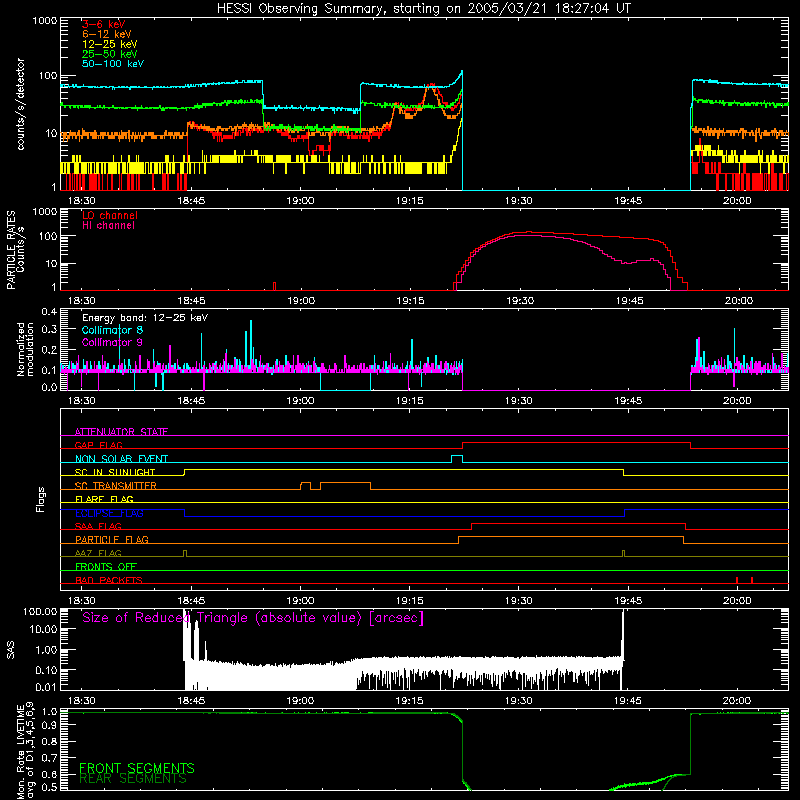Image resolution: width=800 pixels, height=800 pixels.
Task: Select the 'ATTENUATOR STATE' flag label
Action: [x=121, y=432]
